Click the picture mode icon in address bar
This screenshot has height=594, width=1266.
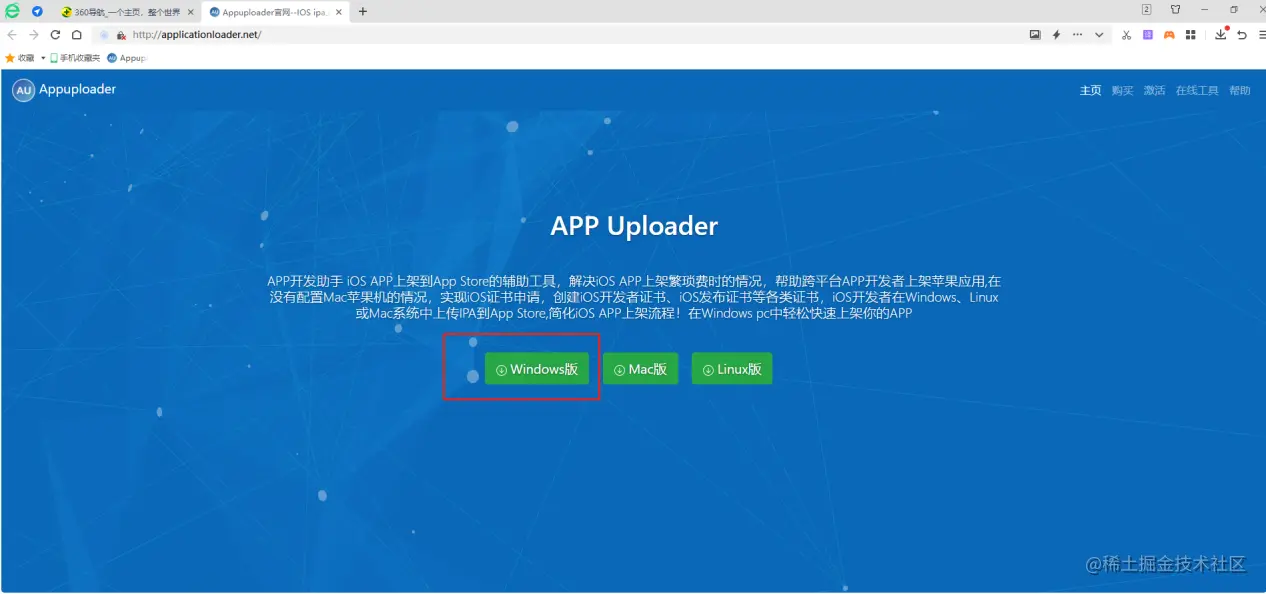tap(1035, 34)
